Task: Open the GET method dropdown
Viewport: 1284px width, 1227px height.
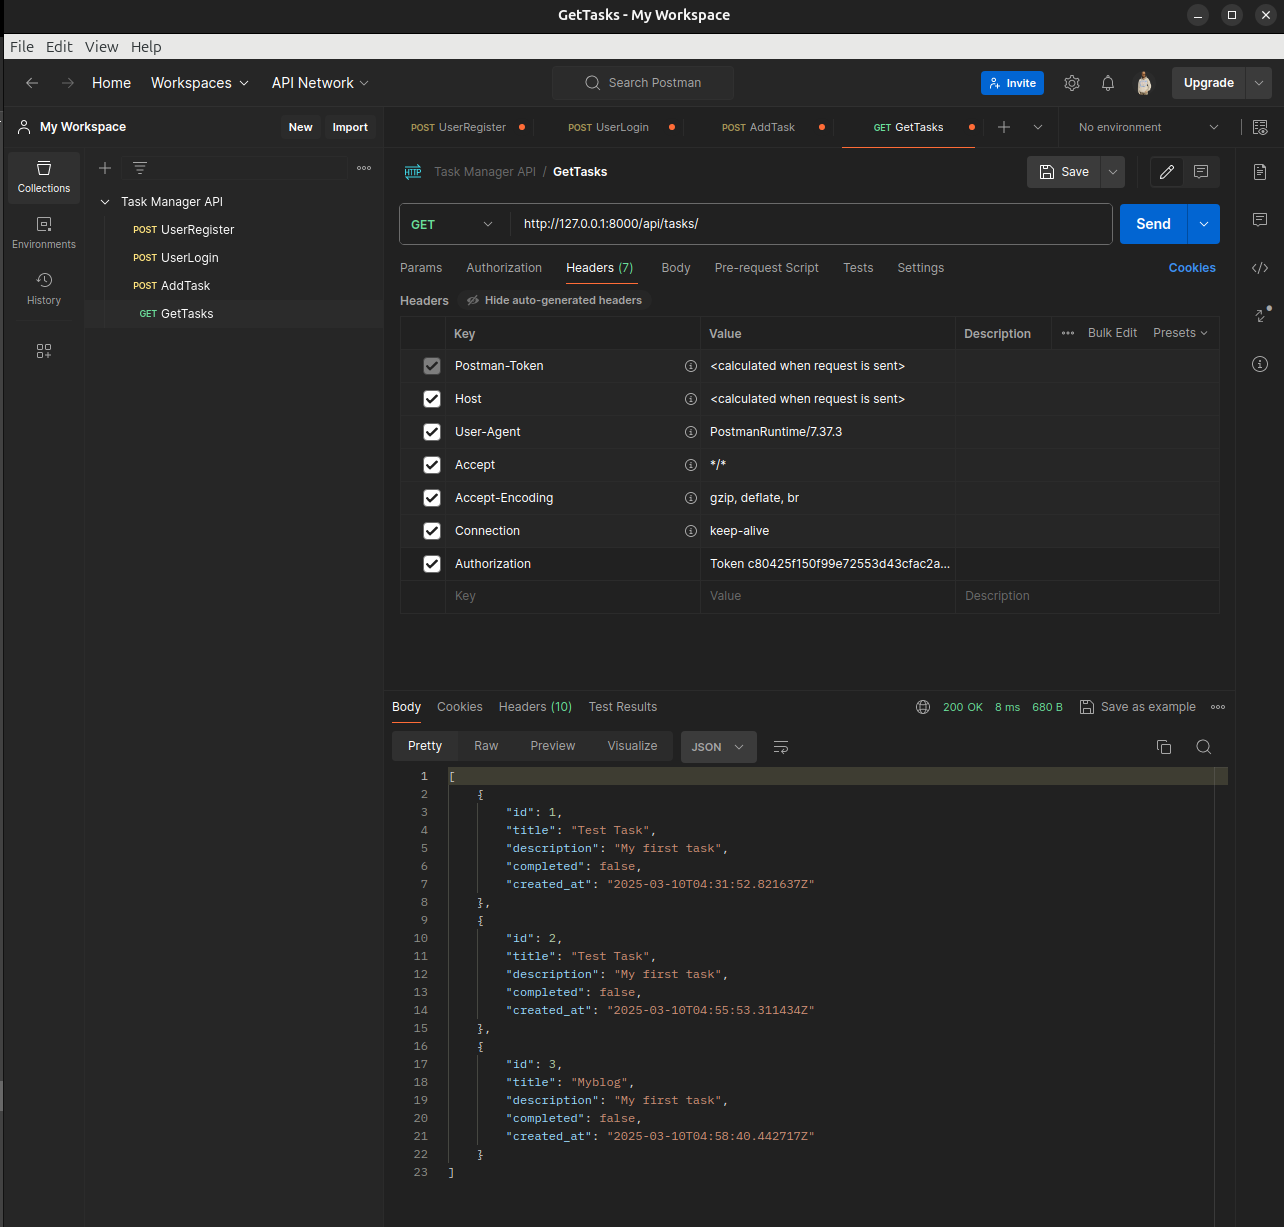Action: point(454,224)
